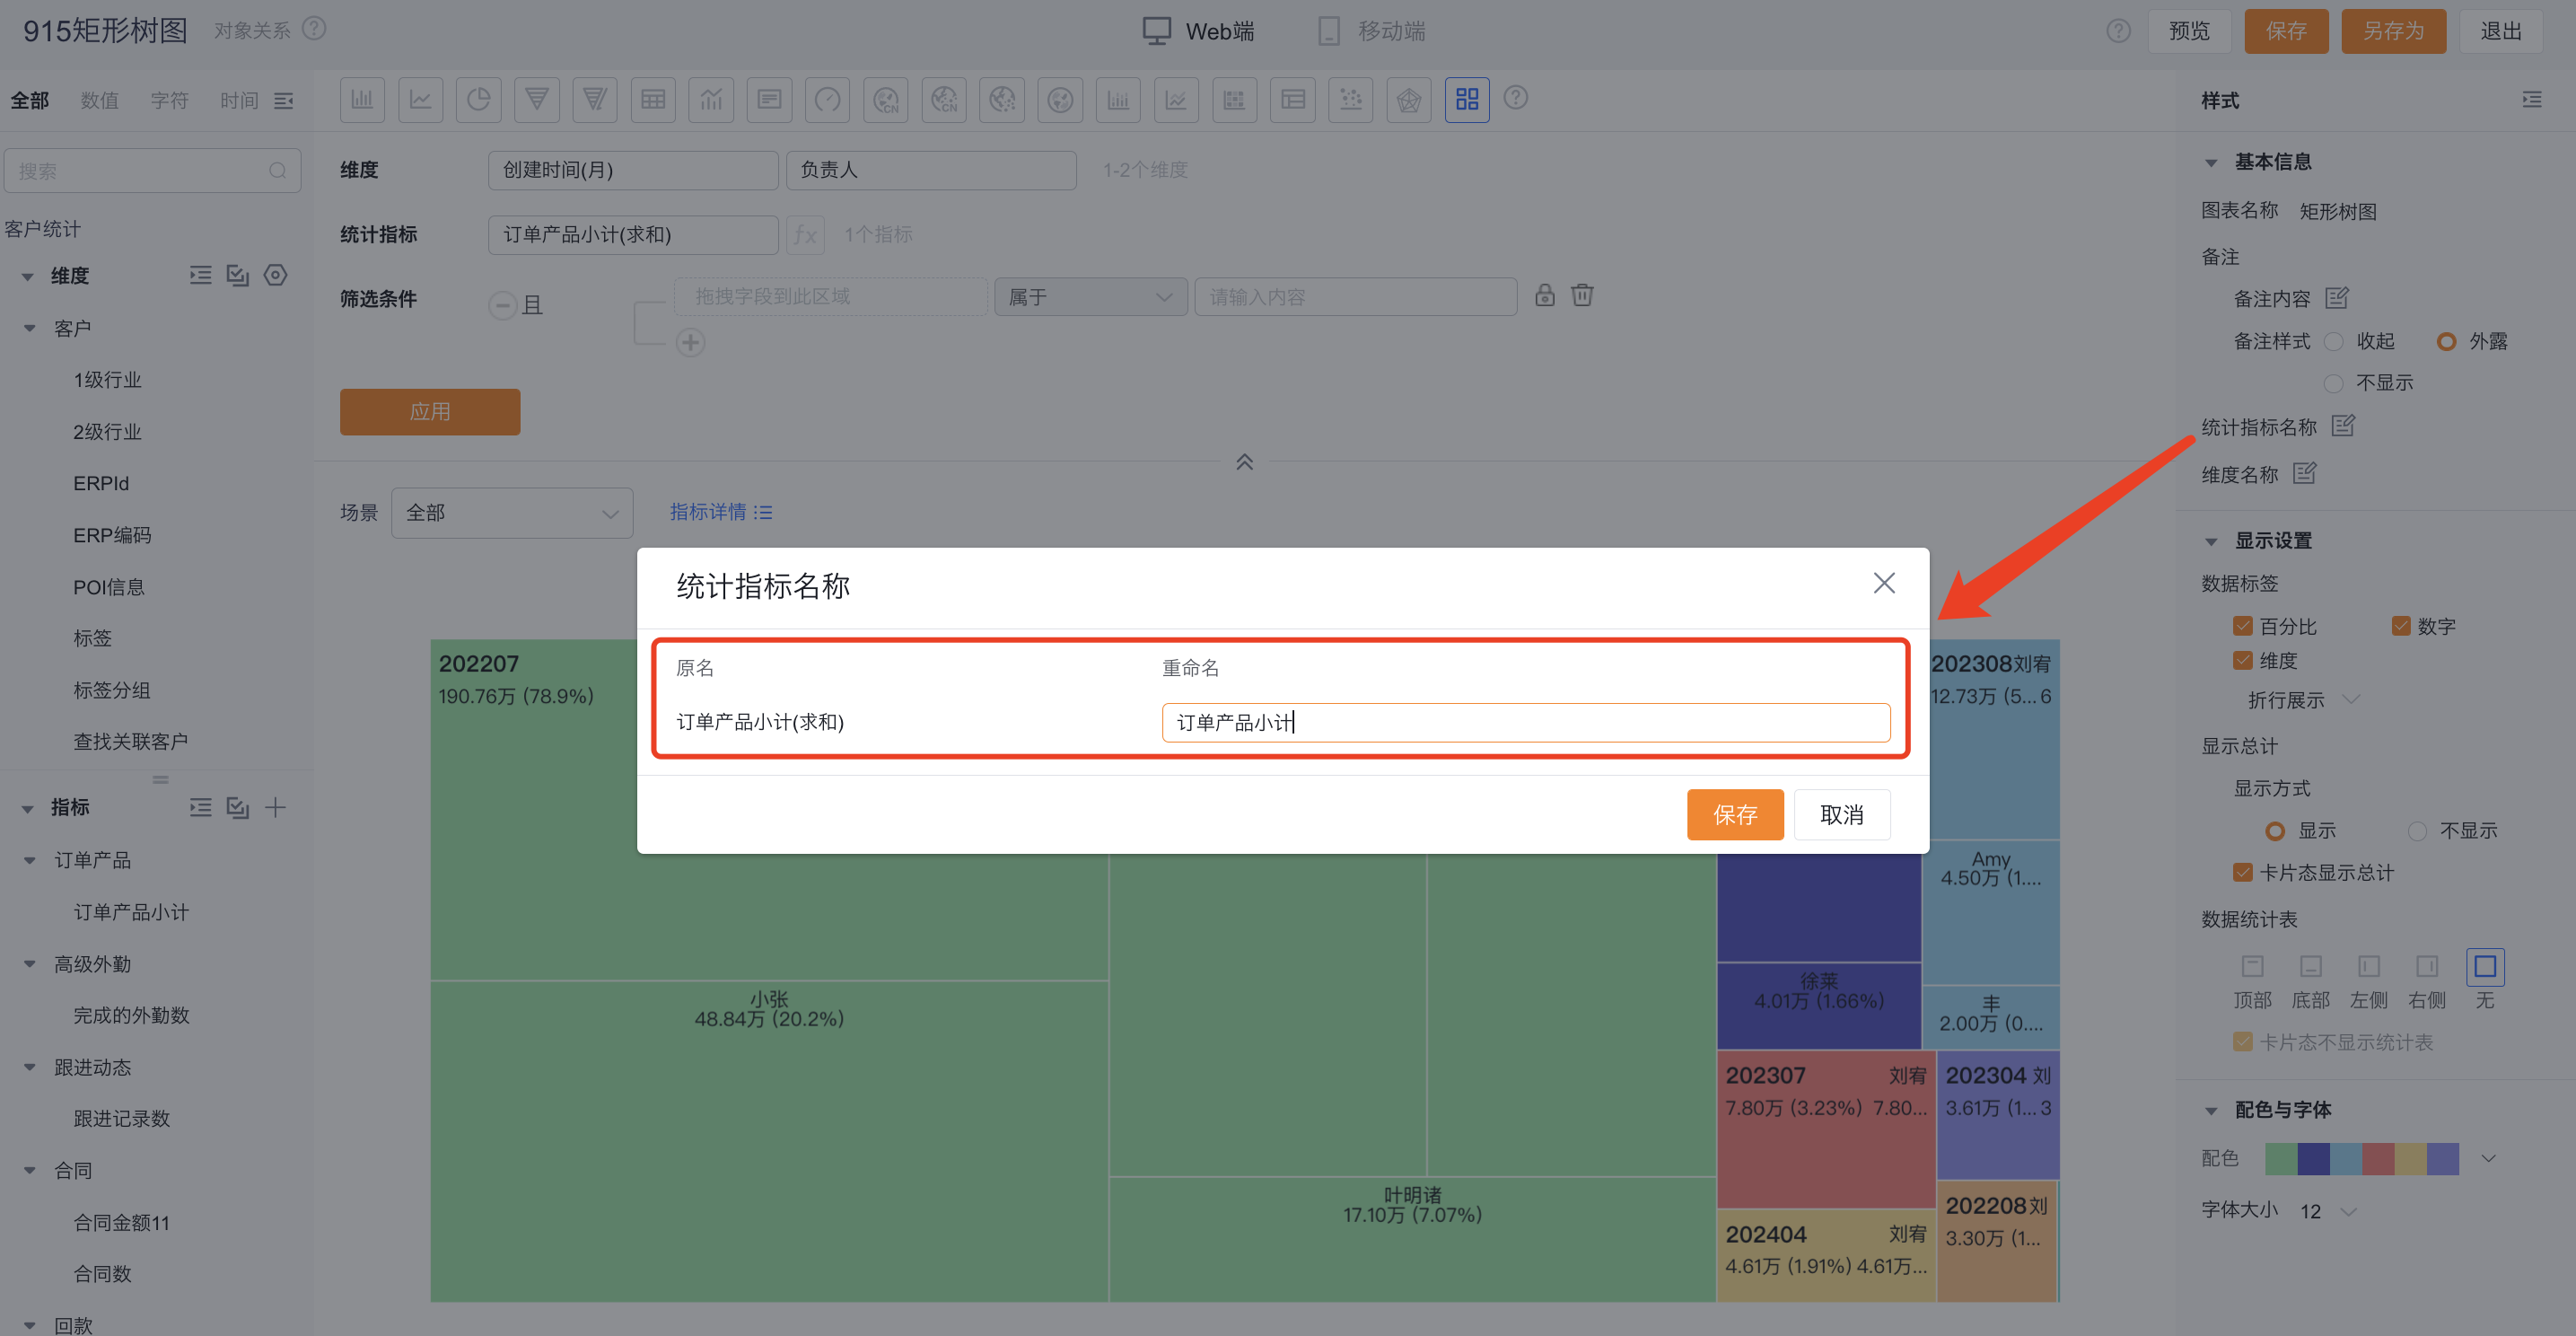Click the 配色 color palette swatch
Image resolution: width=2576 pixels, height=1336 pixels.
2361,1159
